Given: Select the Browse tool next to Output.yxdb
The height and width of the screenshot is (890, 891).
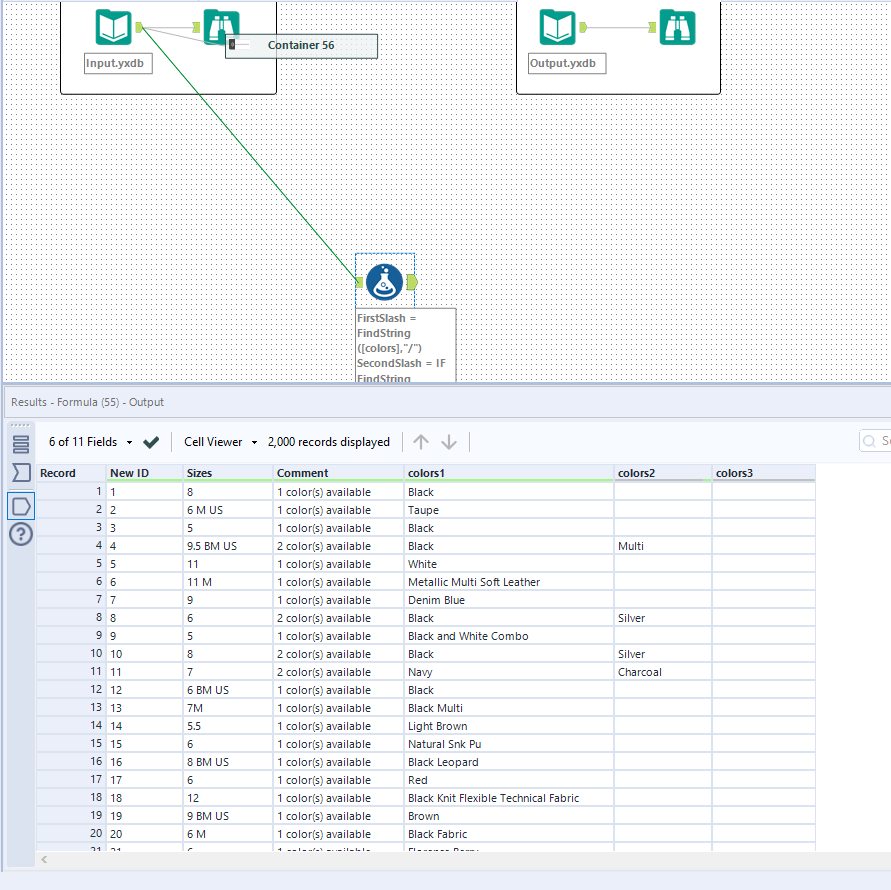Looking at the screenshot, I should (677, 27).
